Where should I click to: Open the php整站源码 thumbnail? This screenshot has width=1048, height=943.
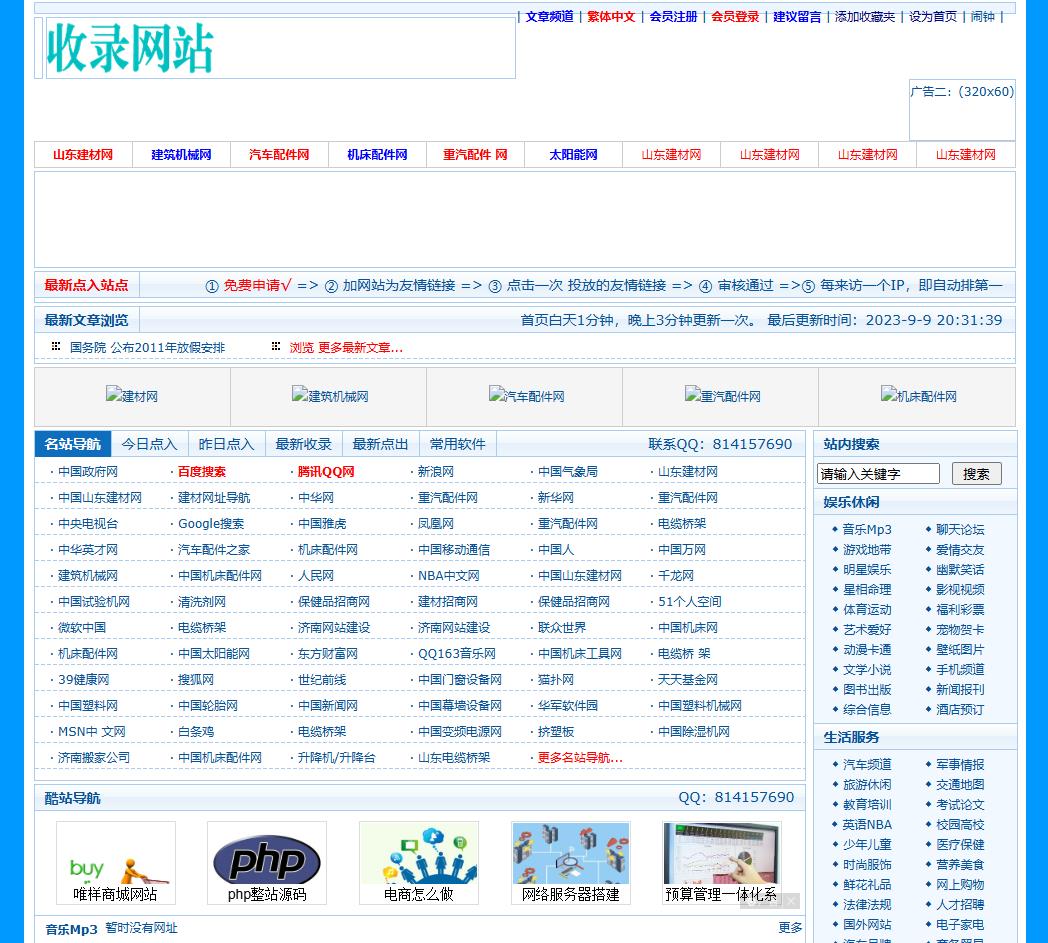(267, 862)
